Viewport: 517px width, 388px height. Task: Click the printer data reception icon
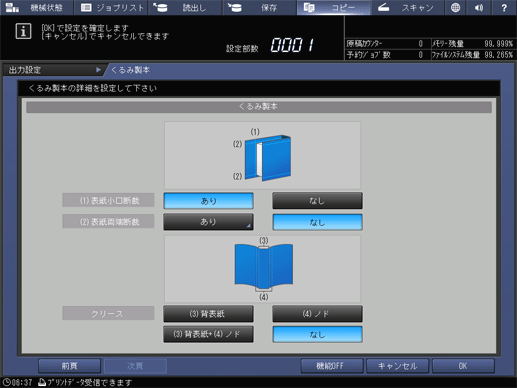pyautogui.click(x=42, y=382)
